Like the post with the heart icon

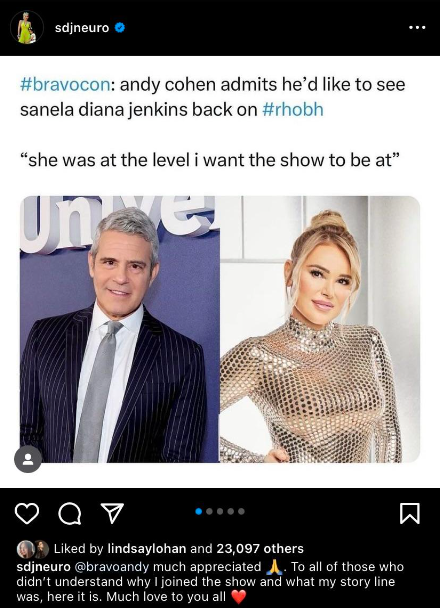pos(27,514)
